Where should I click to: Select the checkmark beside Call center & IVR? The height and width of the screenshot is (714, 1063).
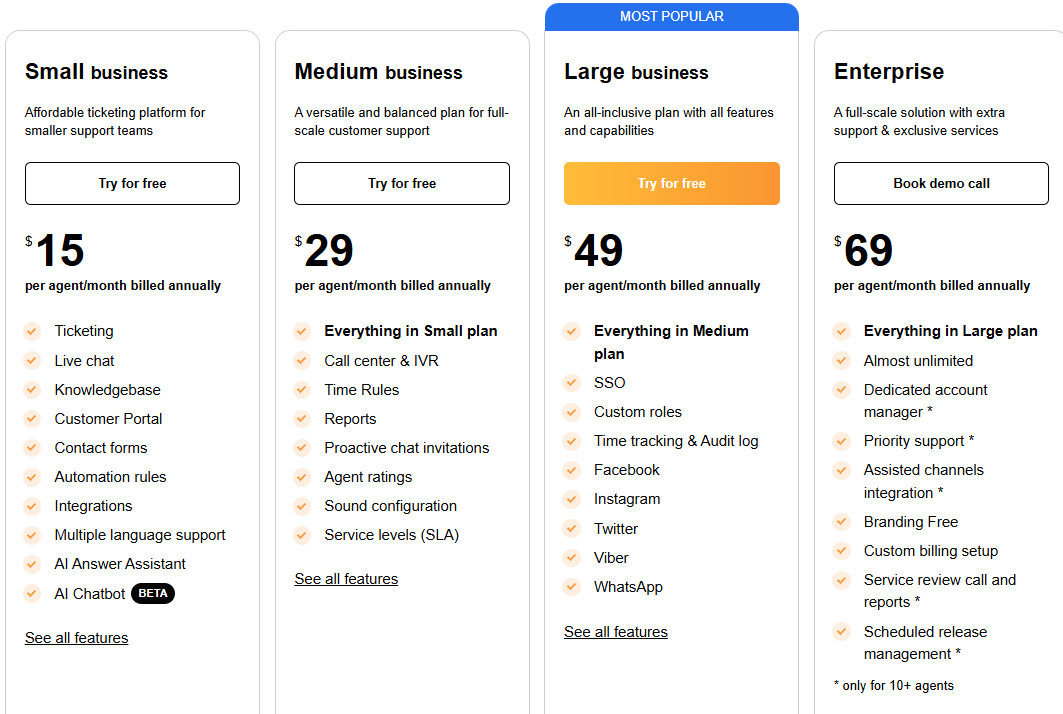pyautogui.click(x=302, y=360)
